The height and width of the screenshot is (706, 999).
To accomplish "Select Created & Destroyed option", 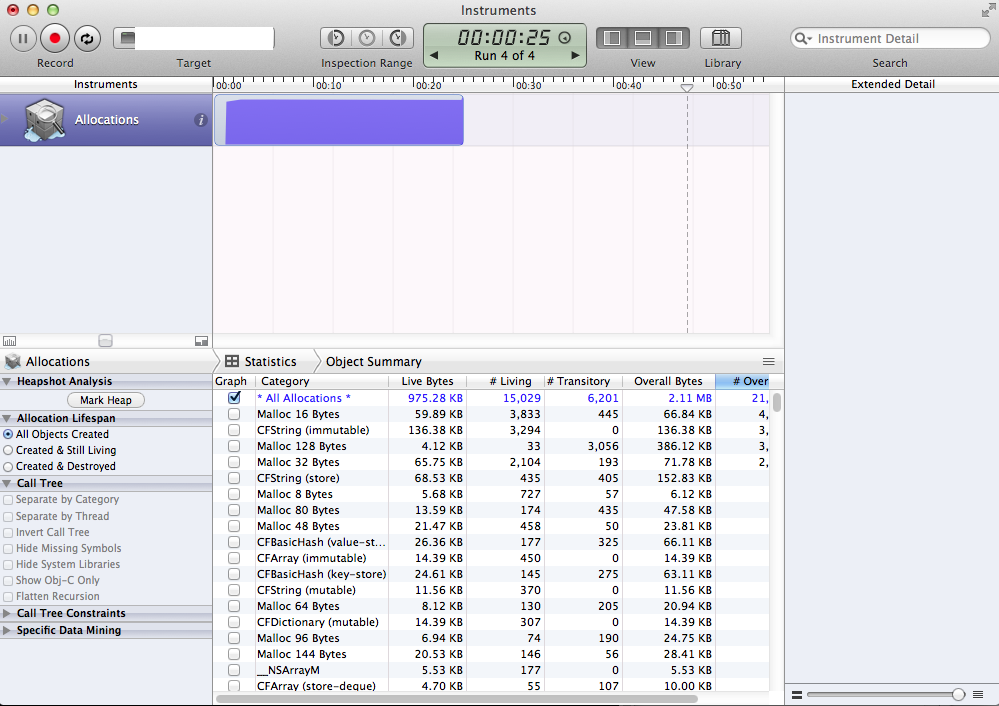I will [8, 466].
